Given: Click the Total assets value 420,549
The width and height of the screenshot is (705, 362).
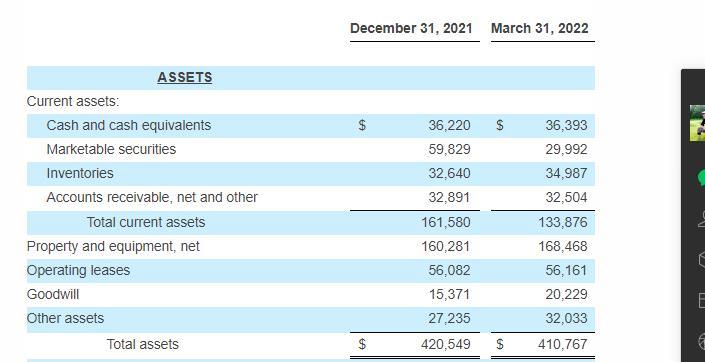Looking at the screenshot, I should [446, 344].
